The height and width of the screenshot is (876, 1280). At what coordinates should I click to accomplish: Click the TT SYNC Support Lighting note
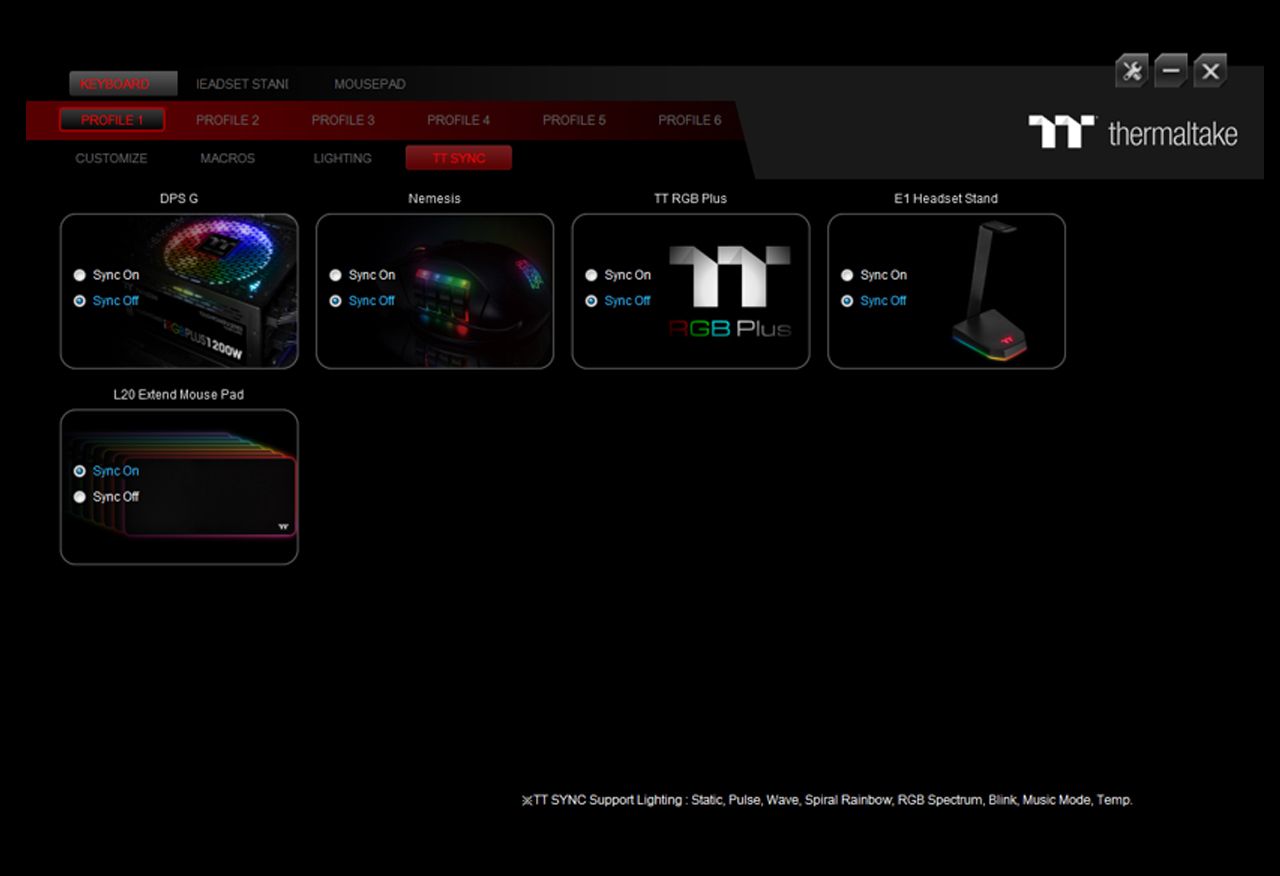(827, 800)
